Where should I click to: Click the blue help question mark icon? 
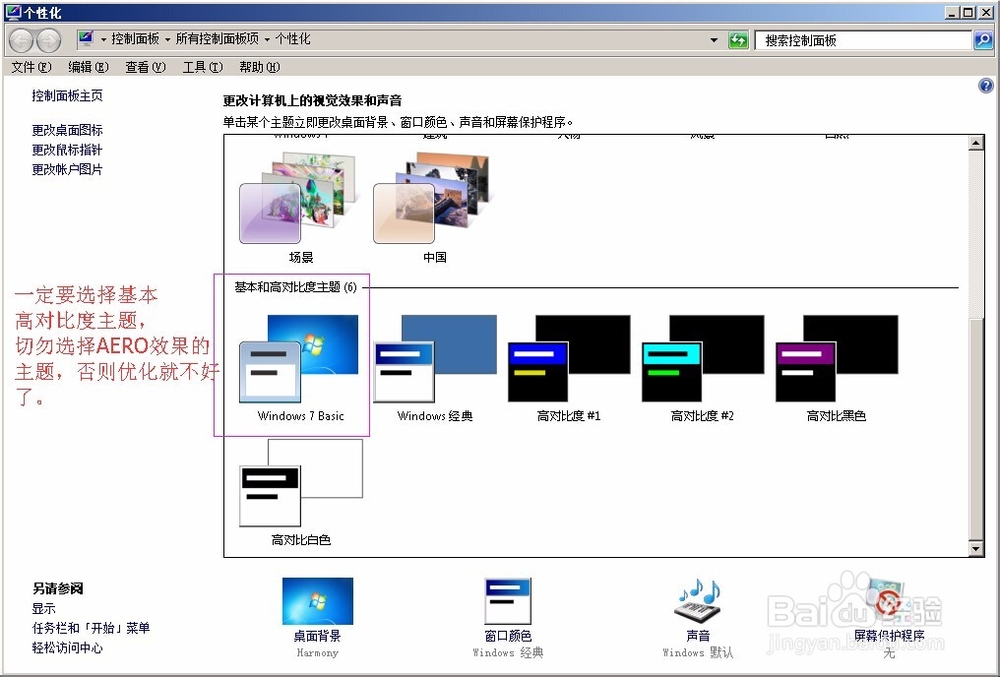coord(988,85)
